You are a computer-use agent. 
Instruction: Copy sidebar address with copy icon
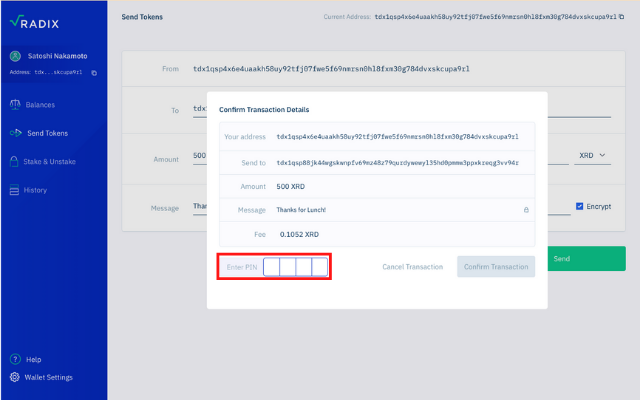[x=94, y=73]
